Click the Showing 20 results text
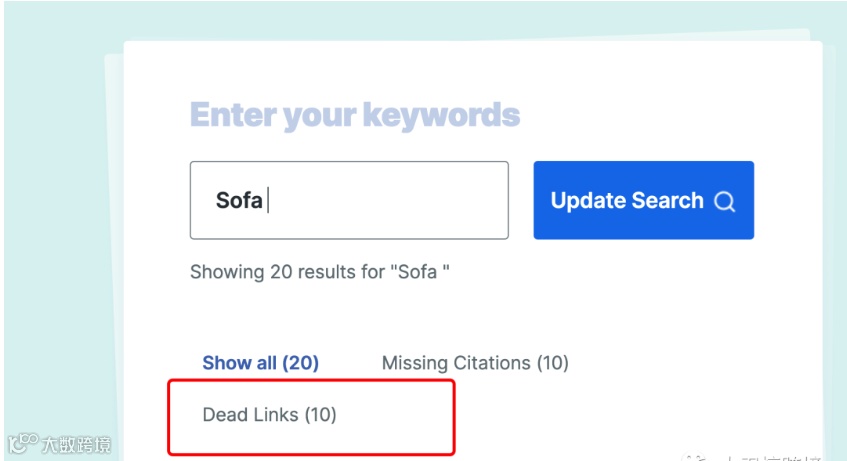Image resolution: width=847 pixels, height=461 pixels. tap(319, 271)
